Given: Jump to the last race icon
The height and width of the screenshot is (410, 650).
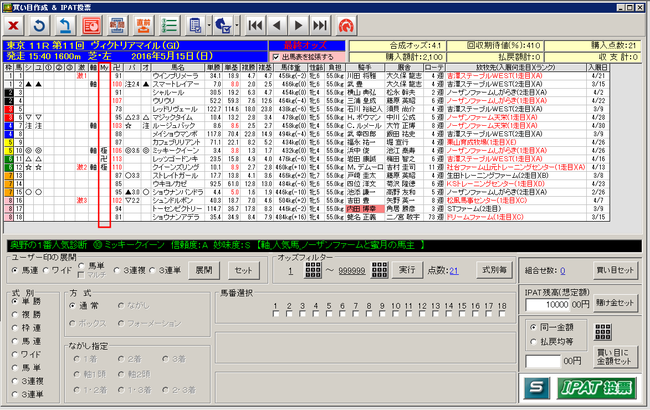Looking at the screenshot, I should [x=320, y=26].
